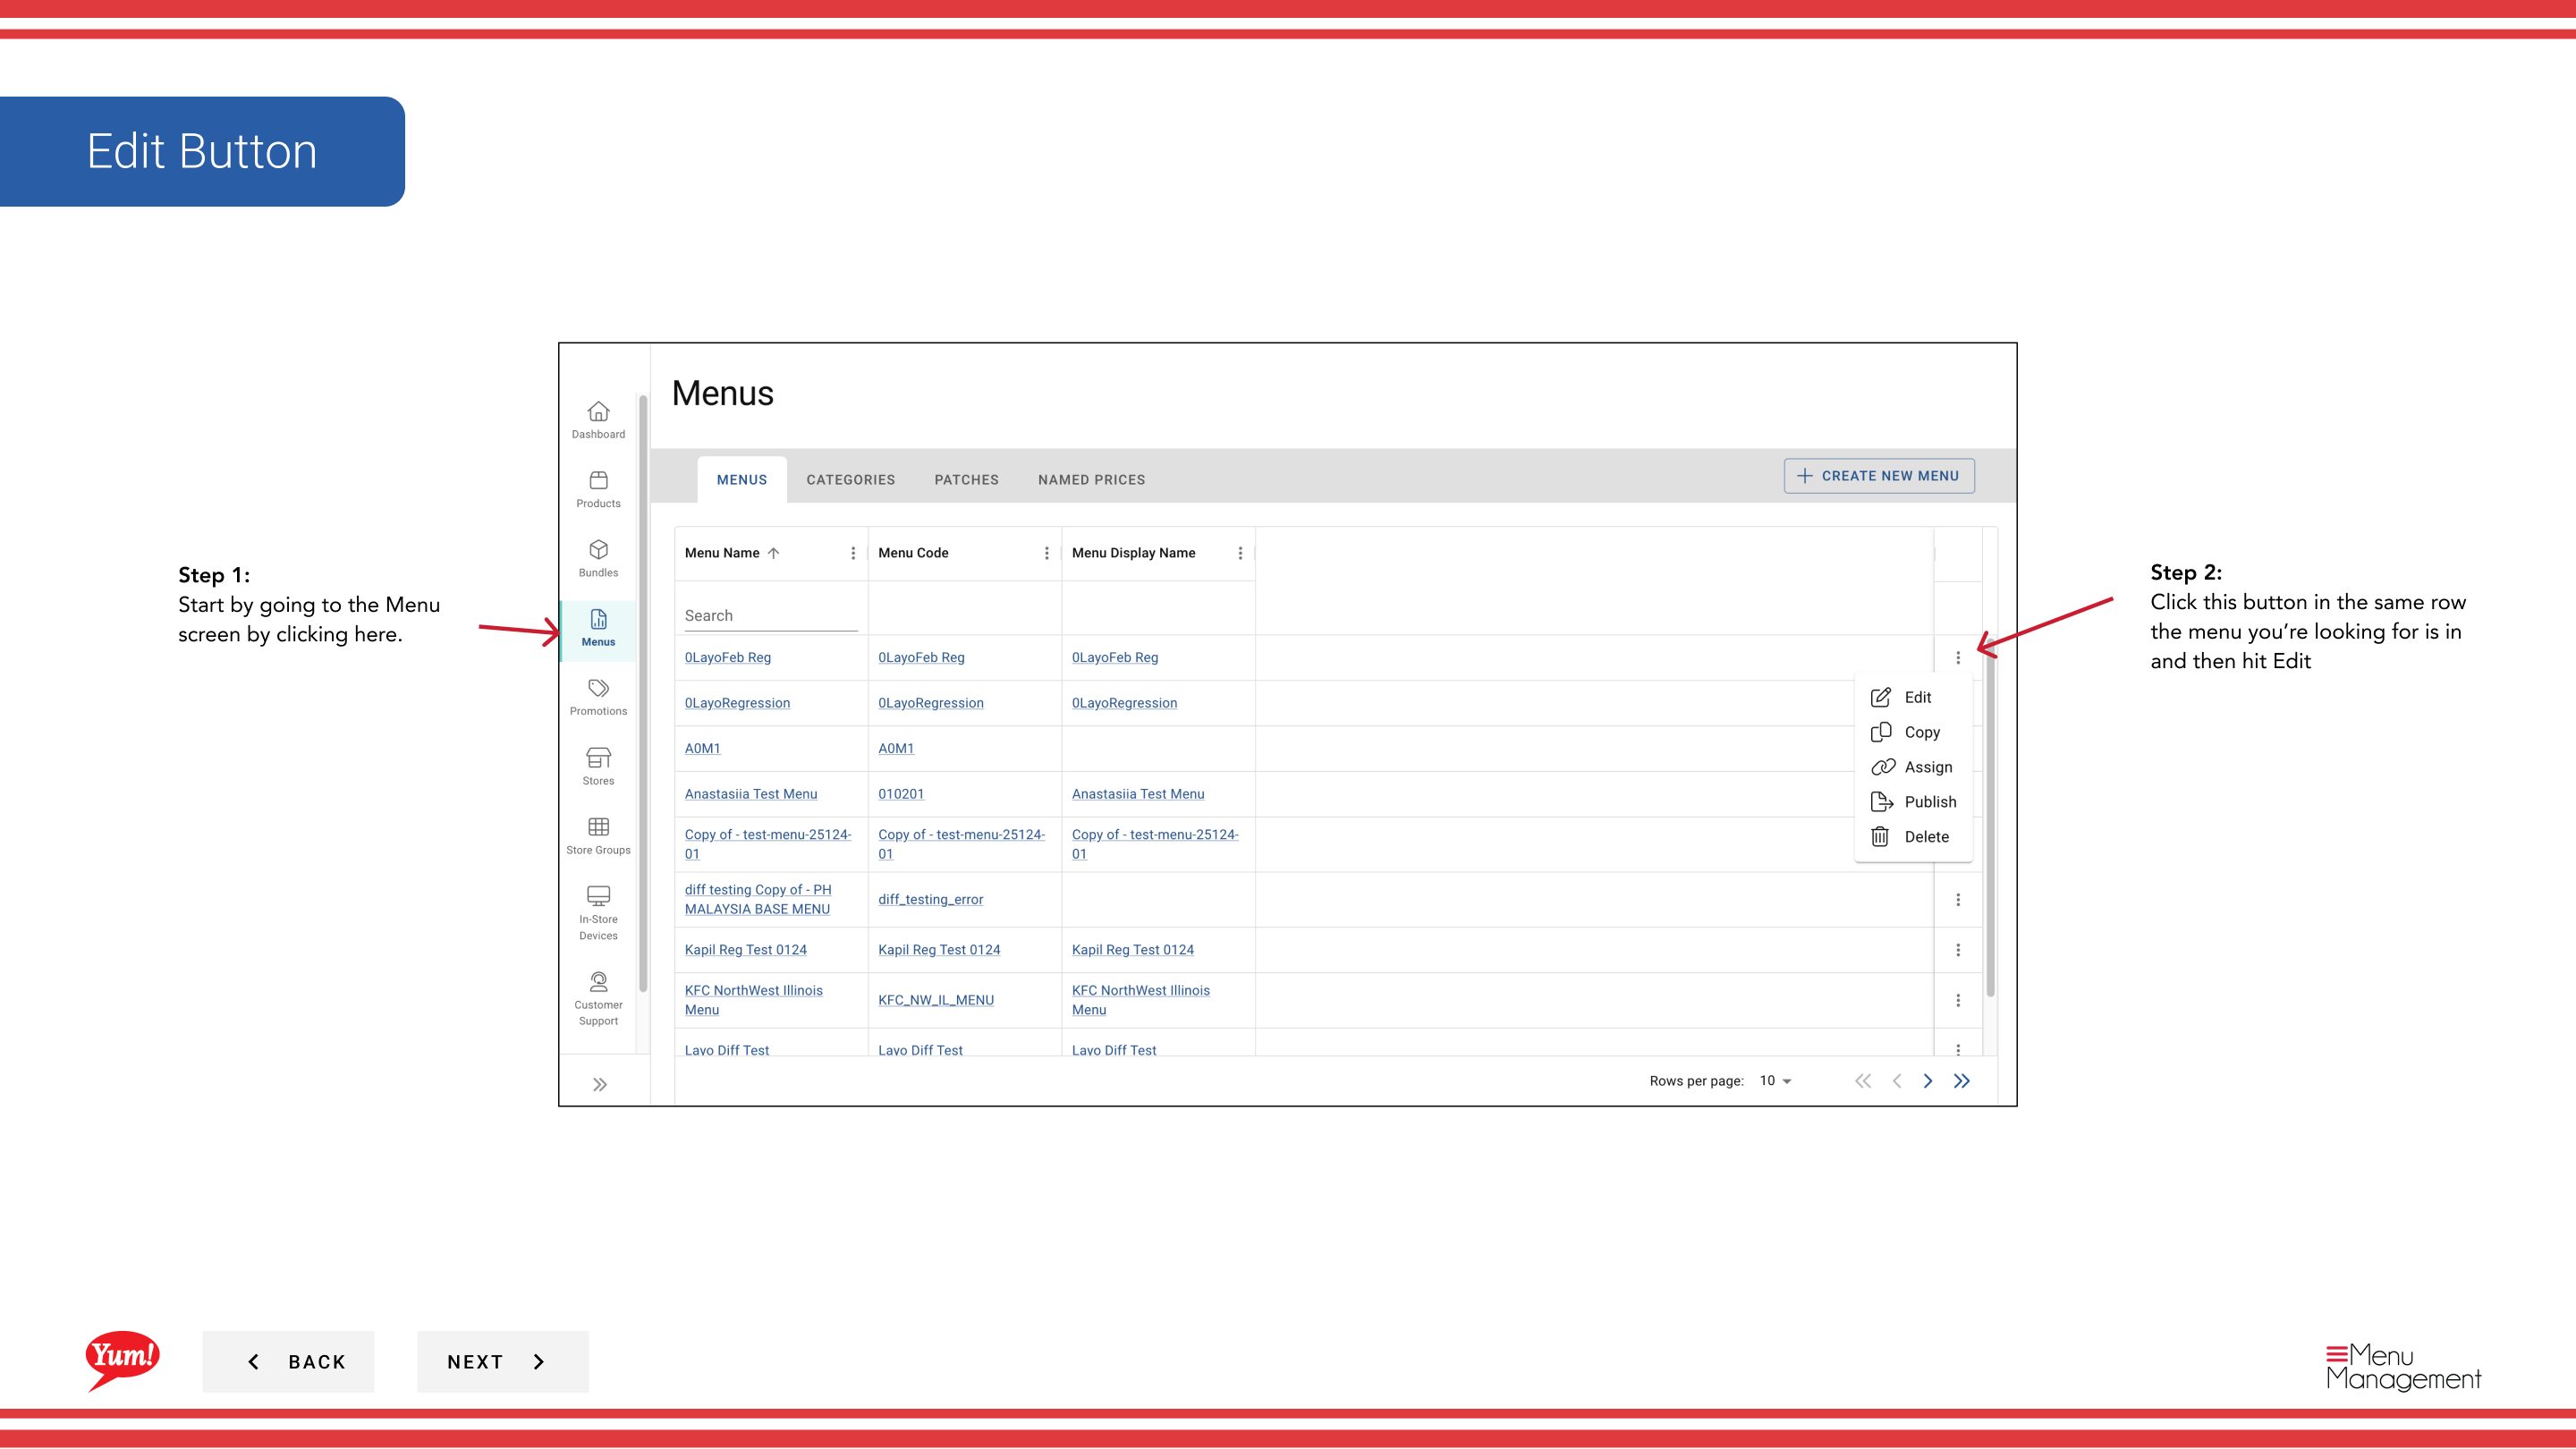Open the diff_testing_error code link

click(x=930, y=899)
